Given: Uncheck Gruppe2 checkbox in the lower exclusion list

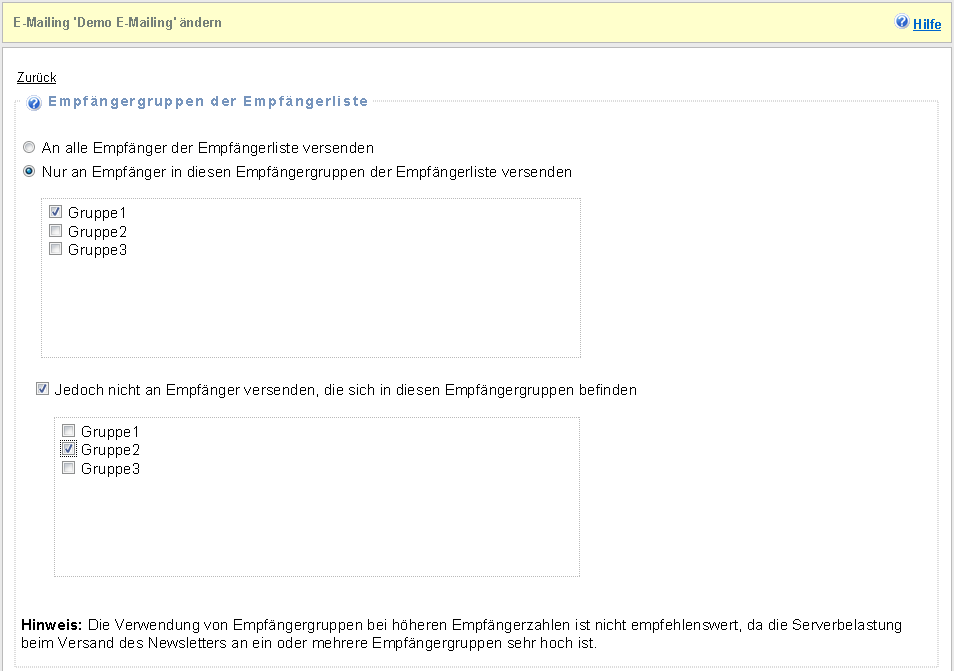Looking at the screenshot, I should click(69, 450).
